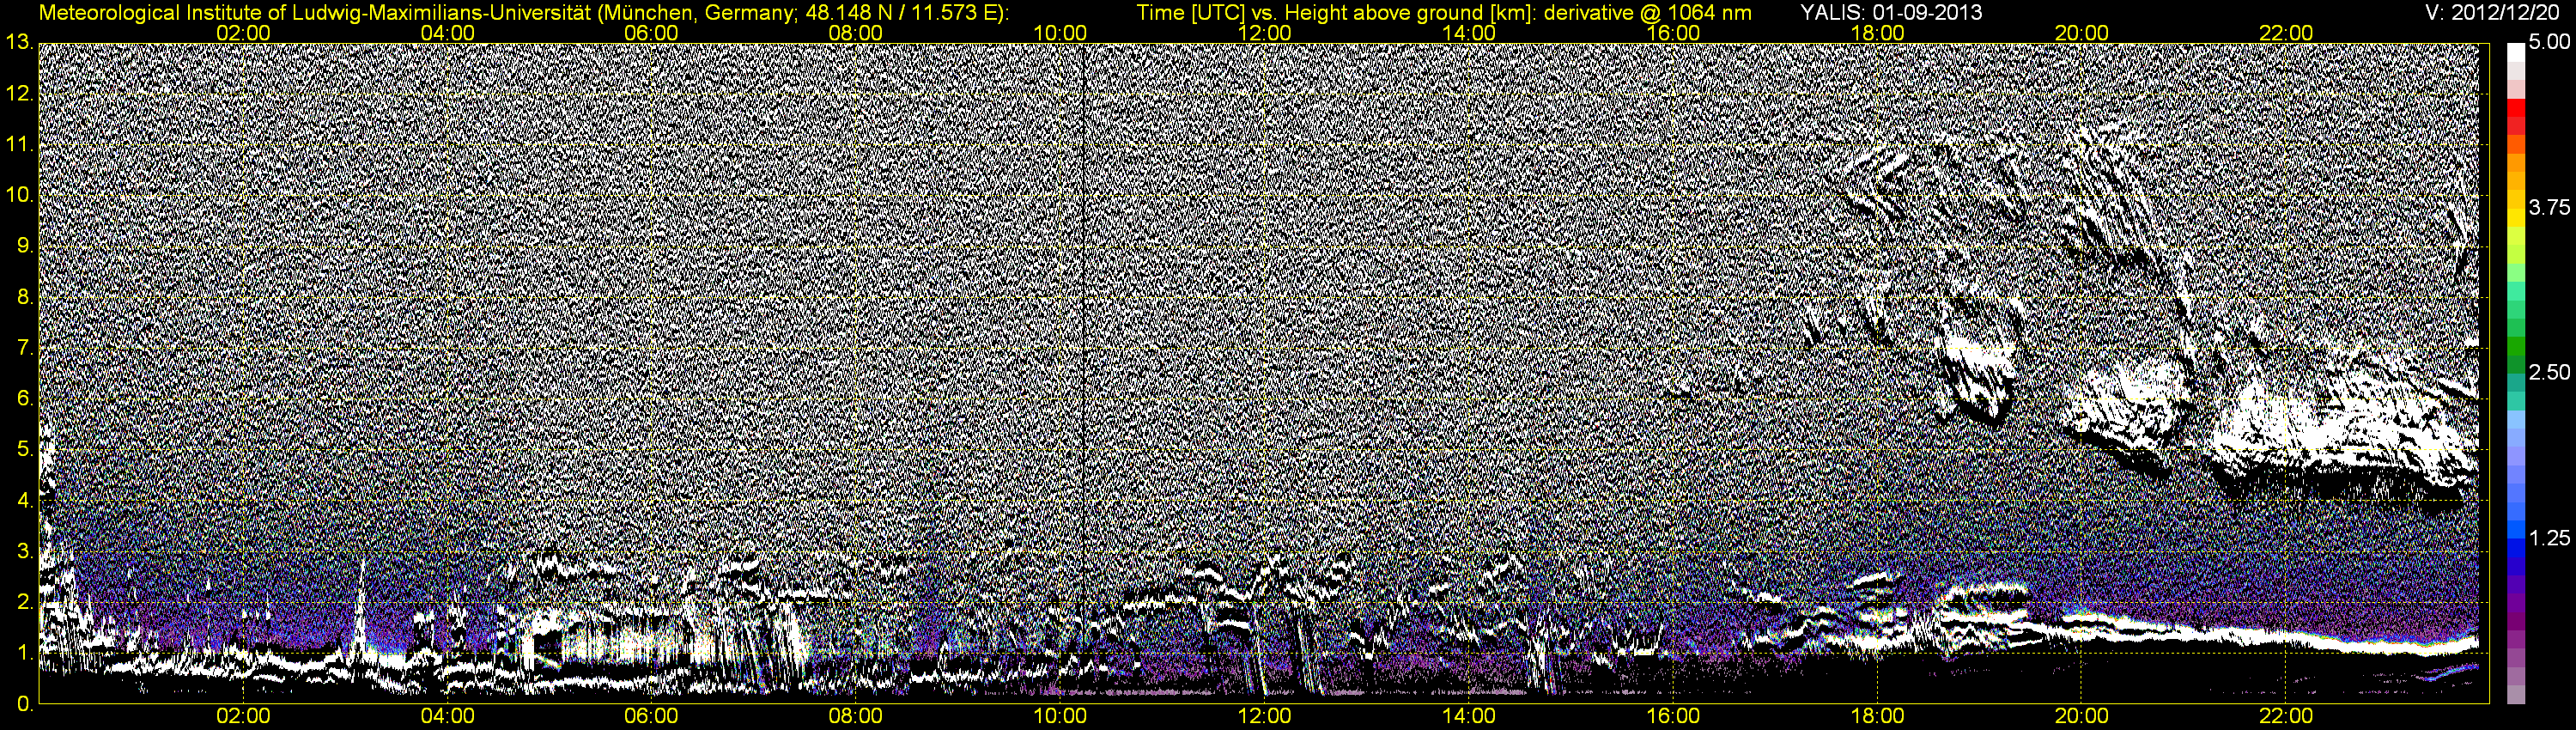Click the 08:00 label on upper time axis
Viewport: 2576px width, 730px height.
coord(856,33)
